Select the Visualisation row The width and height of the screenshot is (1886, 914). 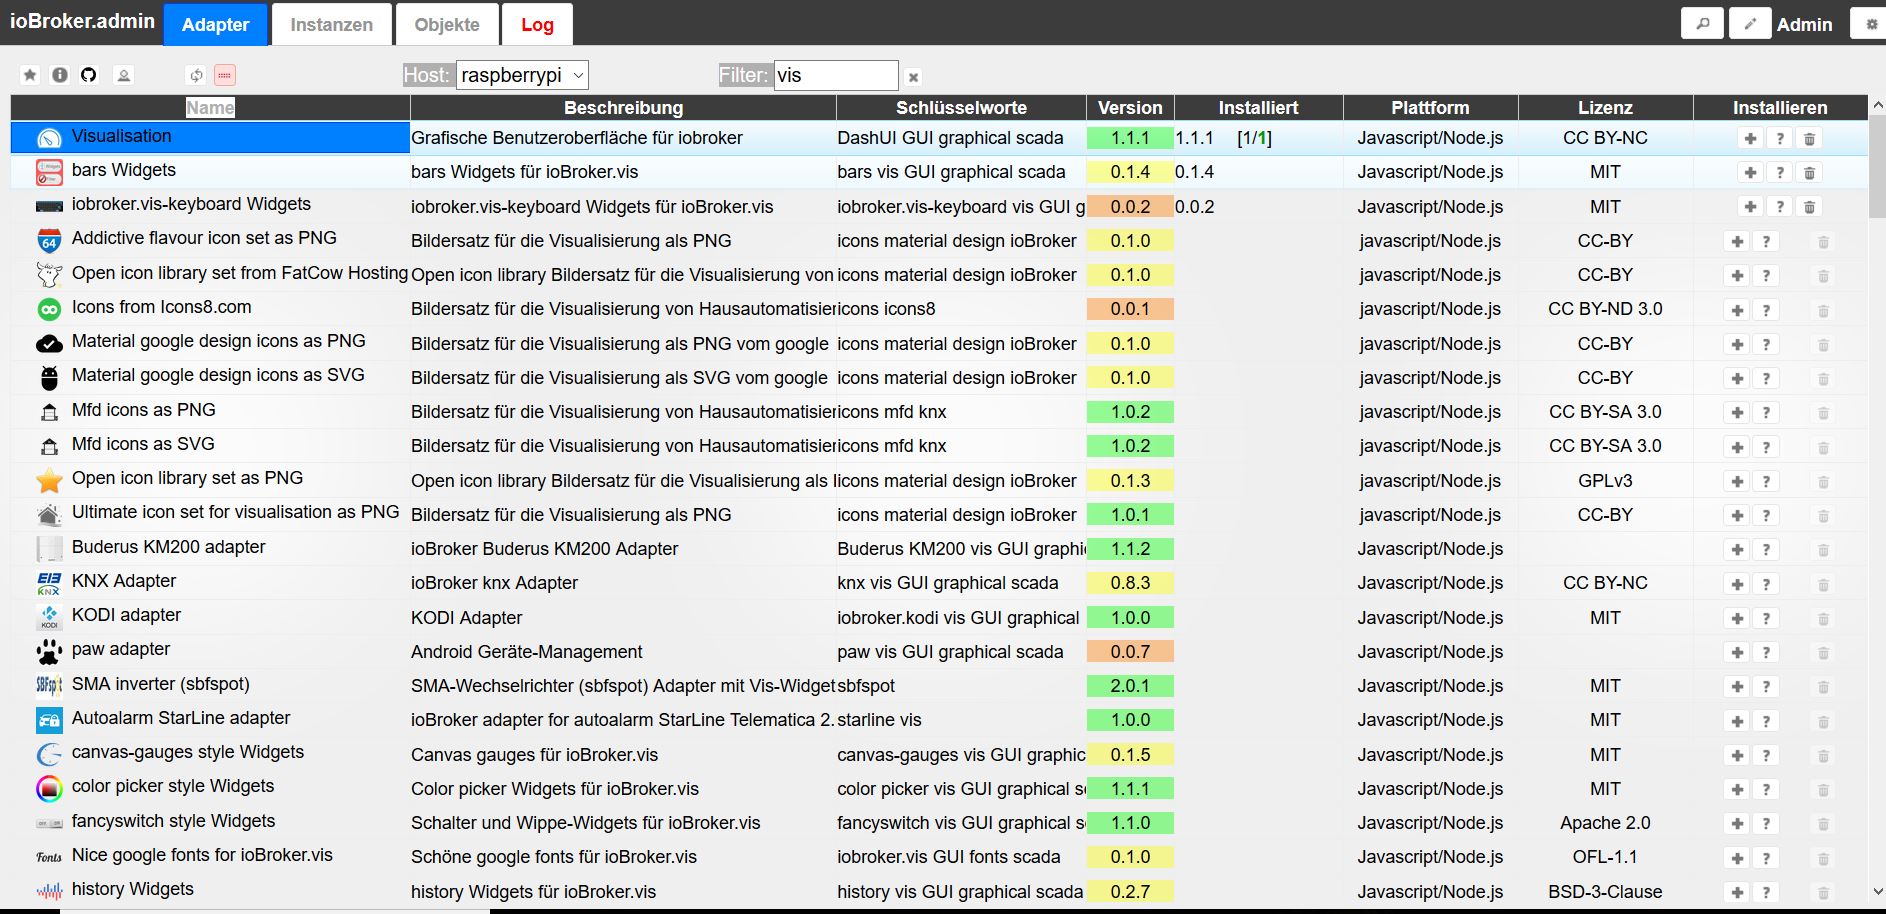click(938, 138)
